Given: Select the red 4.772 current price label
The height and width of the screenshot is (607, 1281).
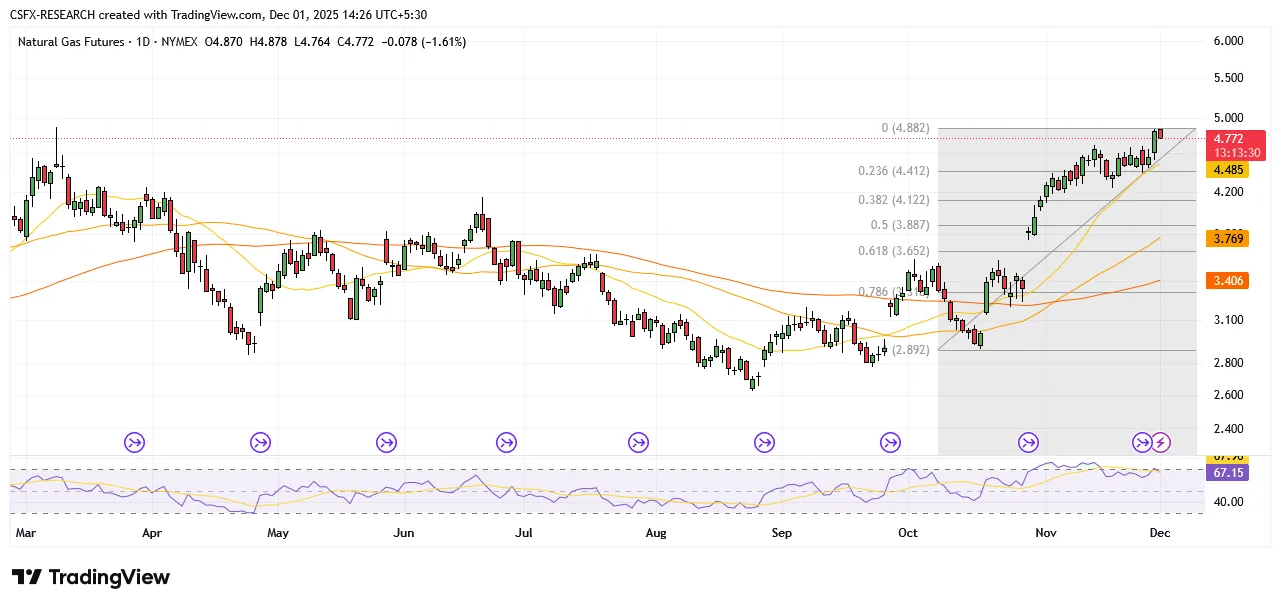Looking at the screenshot, I should (x=1238, y=138).
